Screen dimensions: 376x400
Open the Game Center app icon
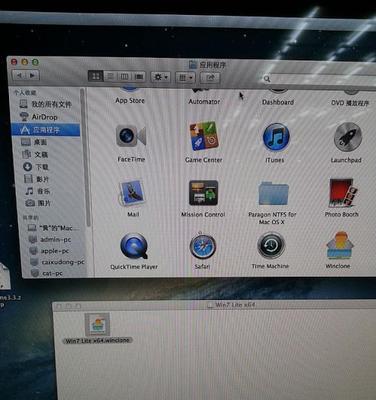(203, 136)
